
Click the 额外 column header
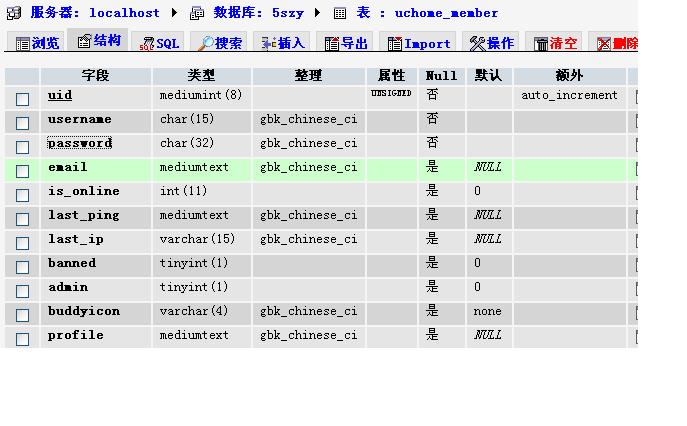click(569, 76)
